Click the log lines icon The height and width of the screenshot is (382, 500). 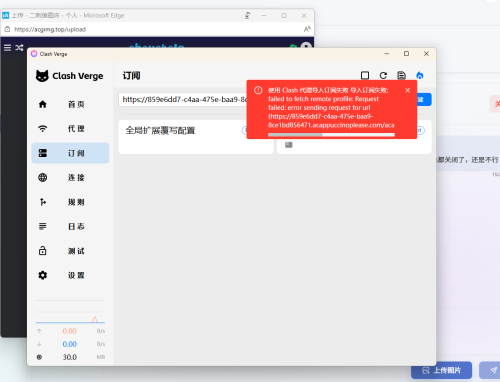point(43,226)
